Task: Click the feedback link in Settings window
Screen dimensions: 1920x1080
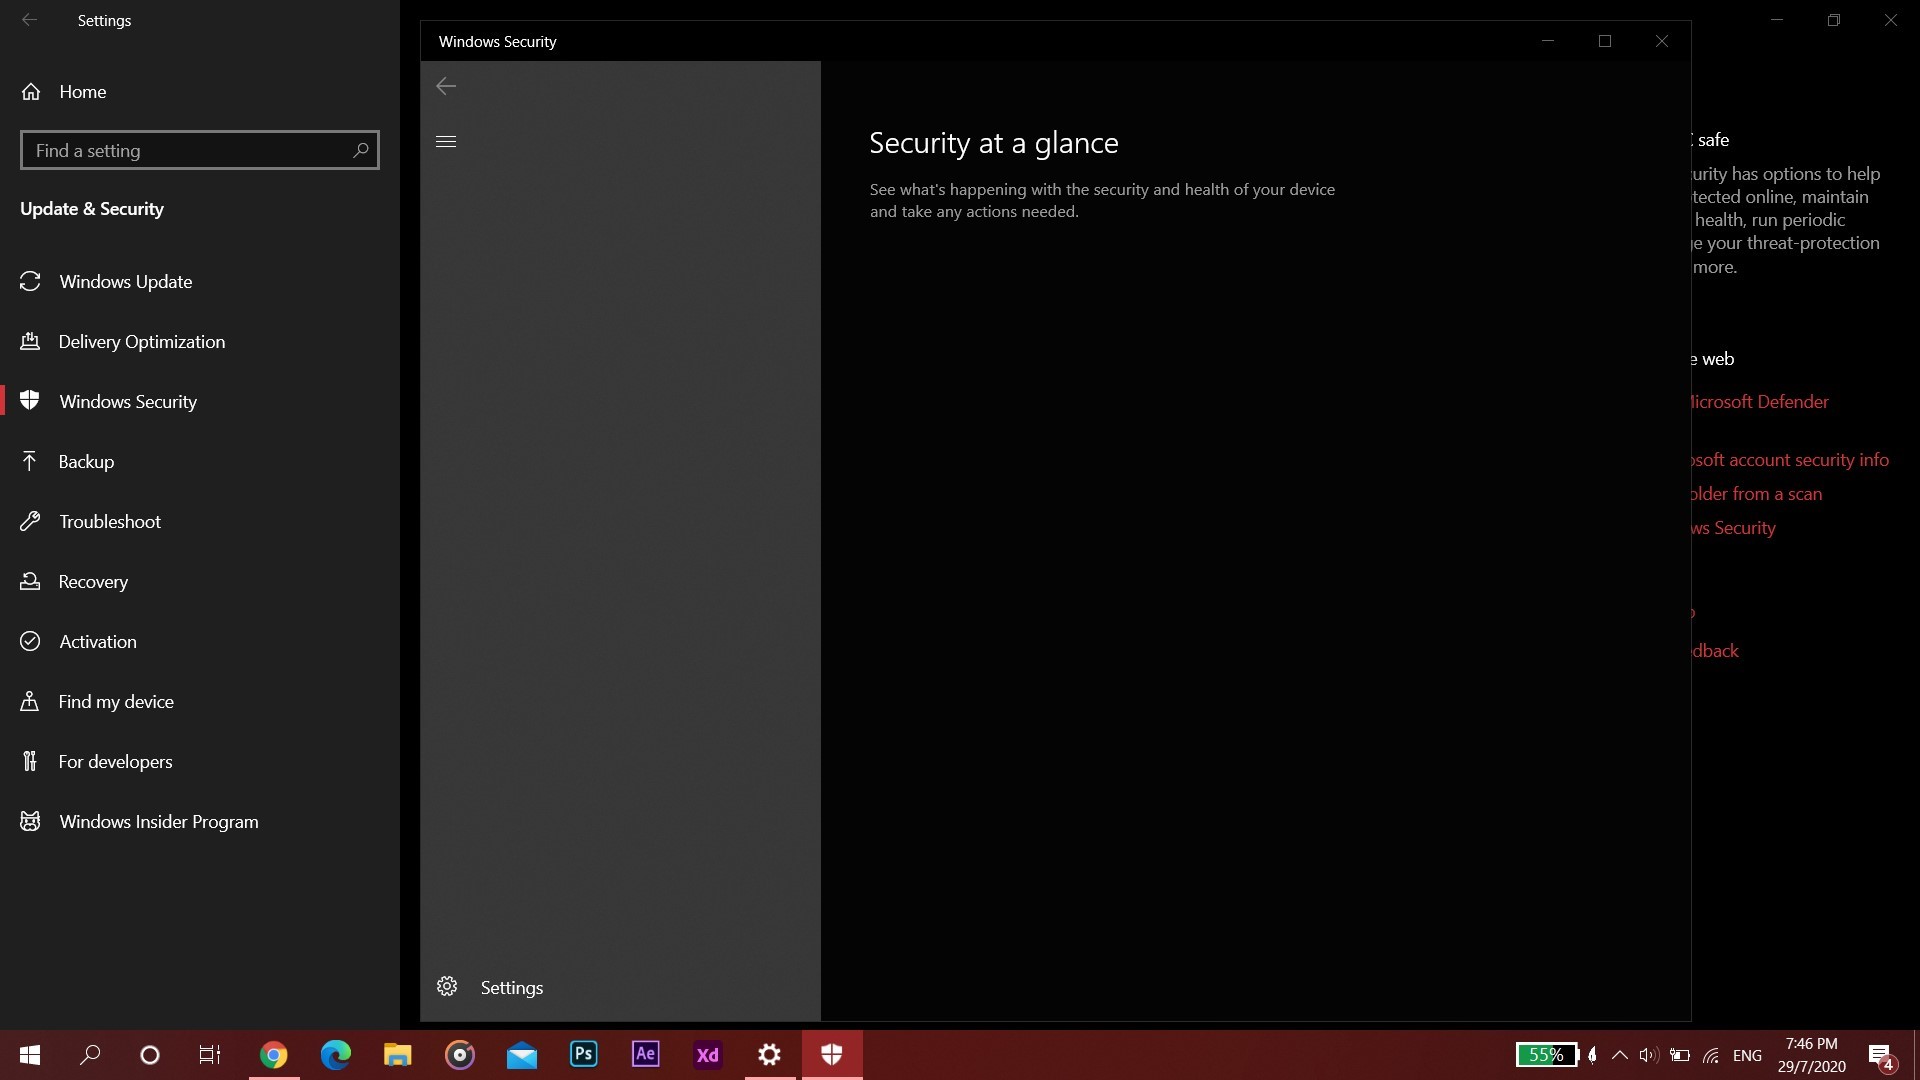Action: [1716, 651]
